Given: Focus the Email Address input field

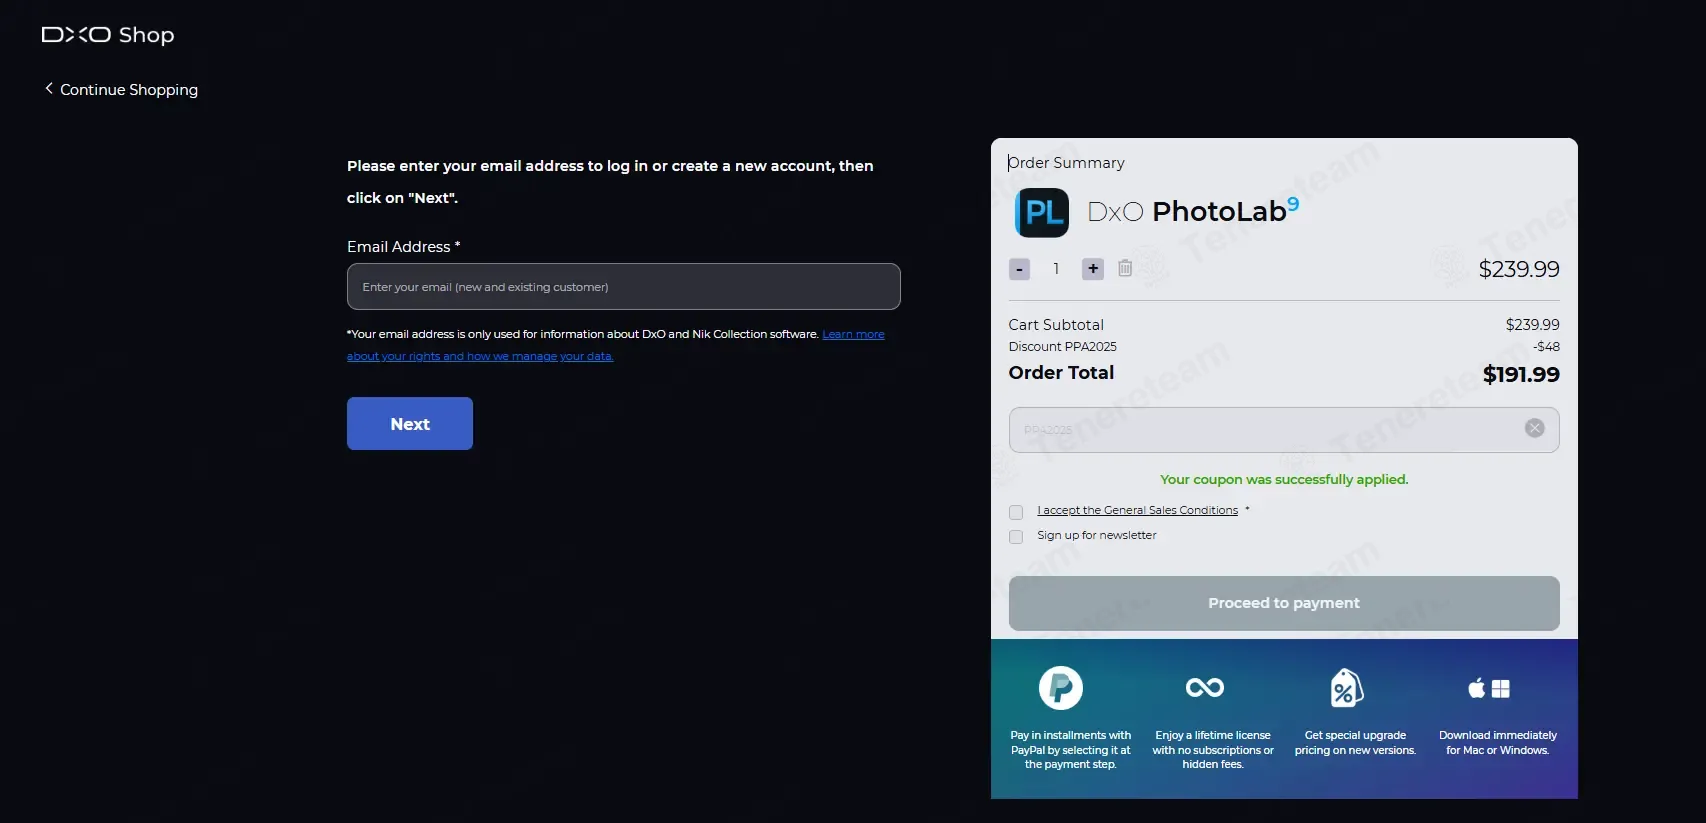Looking at the screenshot, I should [x=623, y=287].
